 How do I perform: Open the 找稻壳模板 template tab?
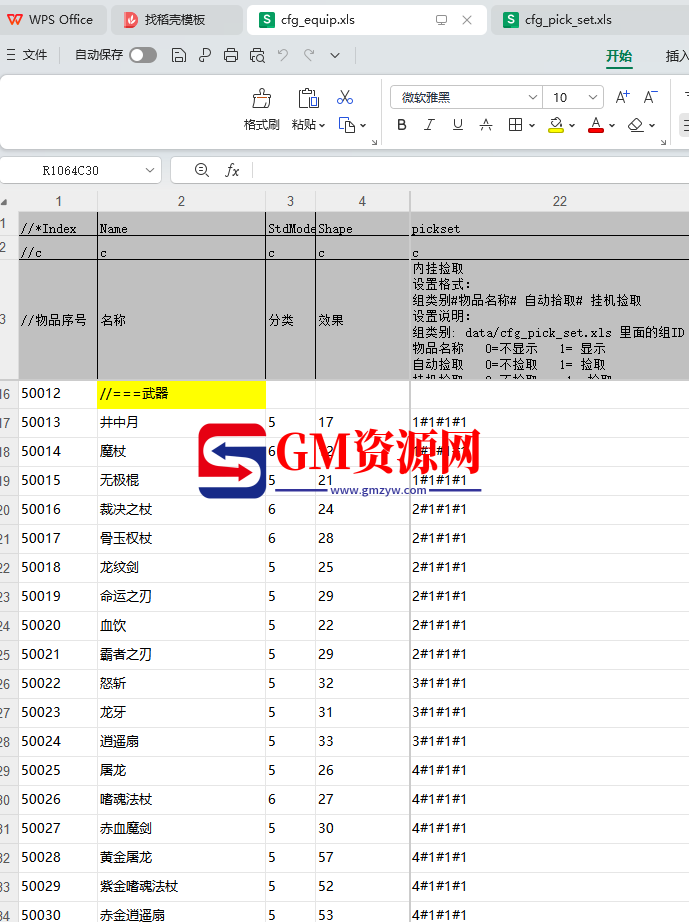(x=174, y=20)
